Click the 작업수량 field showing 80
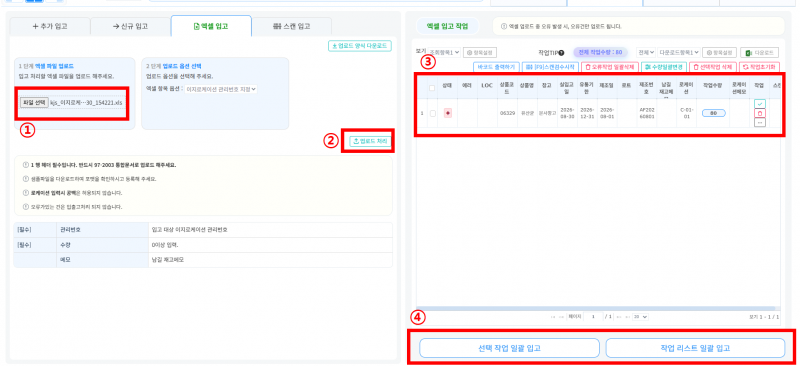Screen dimensions: 800x366 [x=714, y=113]
